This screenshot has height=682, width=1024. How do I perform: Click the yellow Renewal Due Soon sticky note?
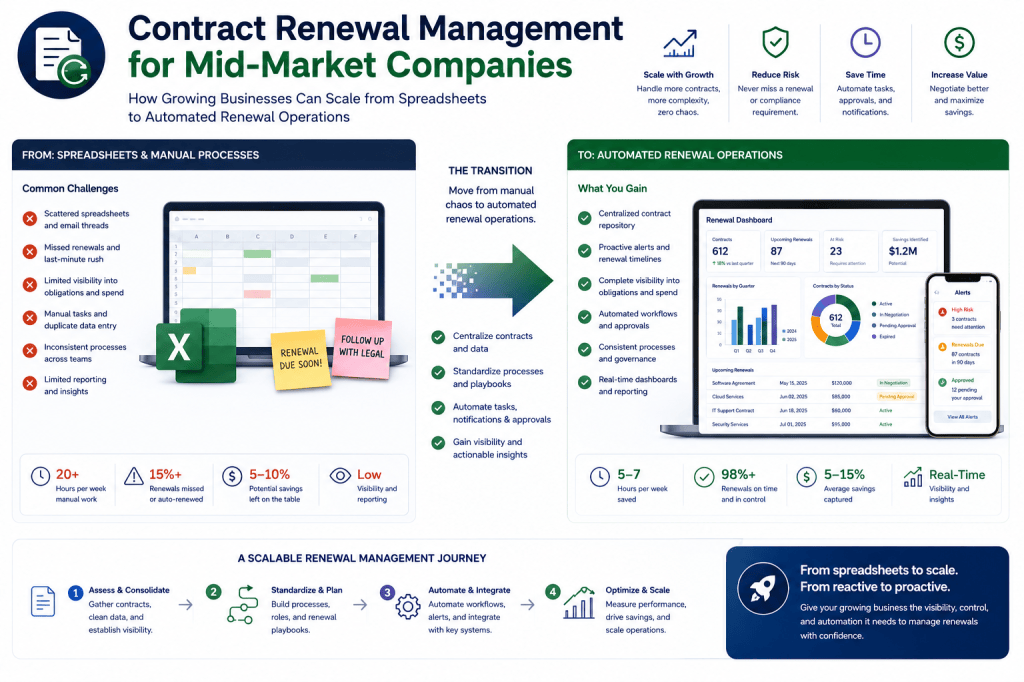(300, 359)
